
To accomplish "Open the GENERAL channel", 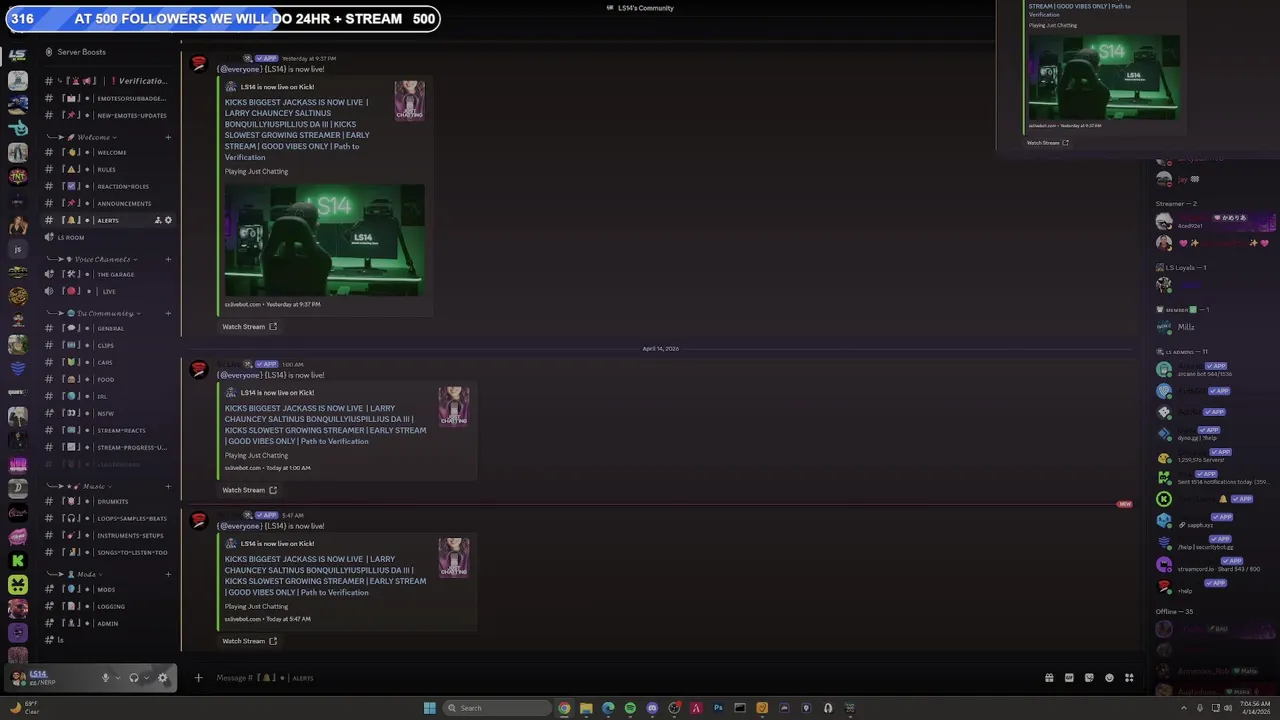I will coord(108,328).
